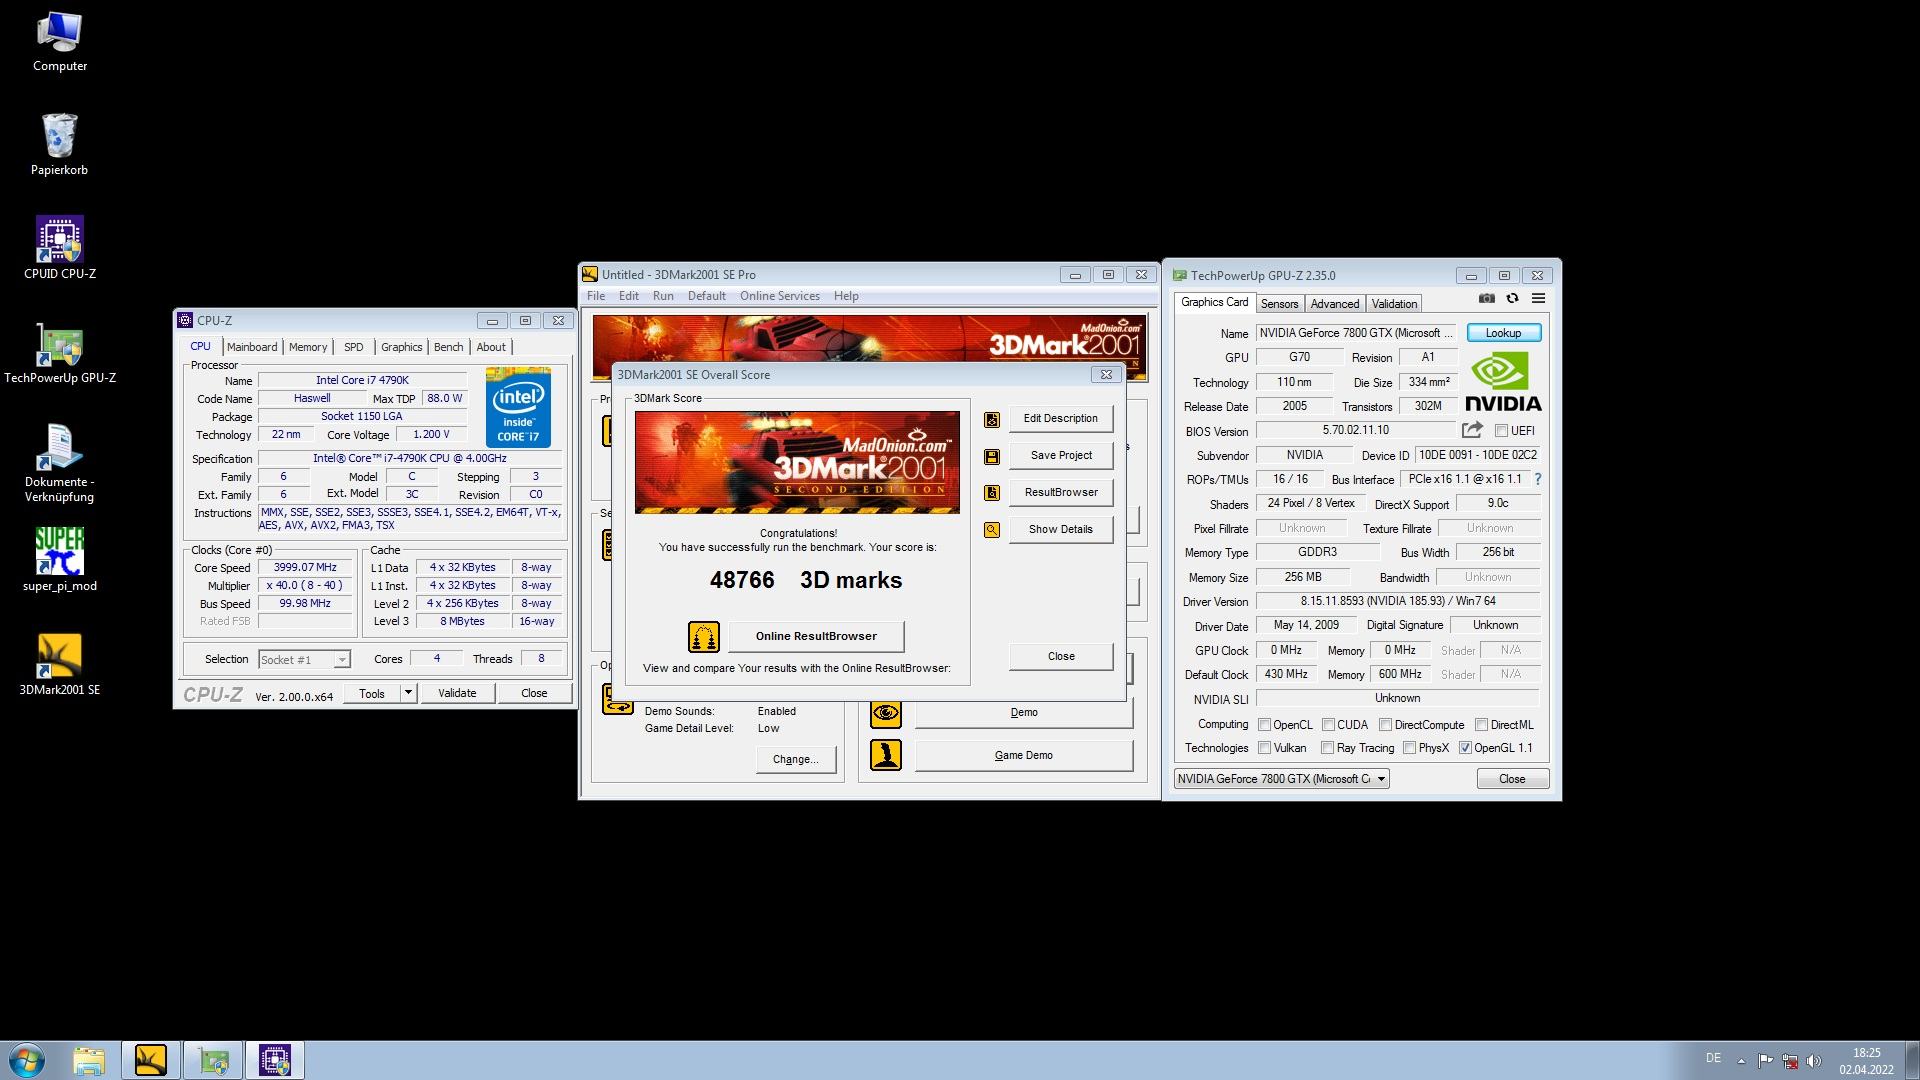Click the Edit Description icon
The height and width of the screenshot is (1080, 1920).
point(992,419)
